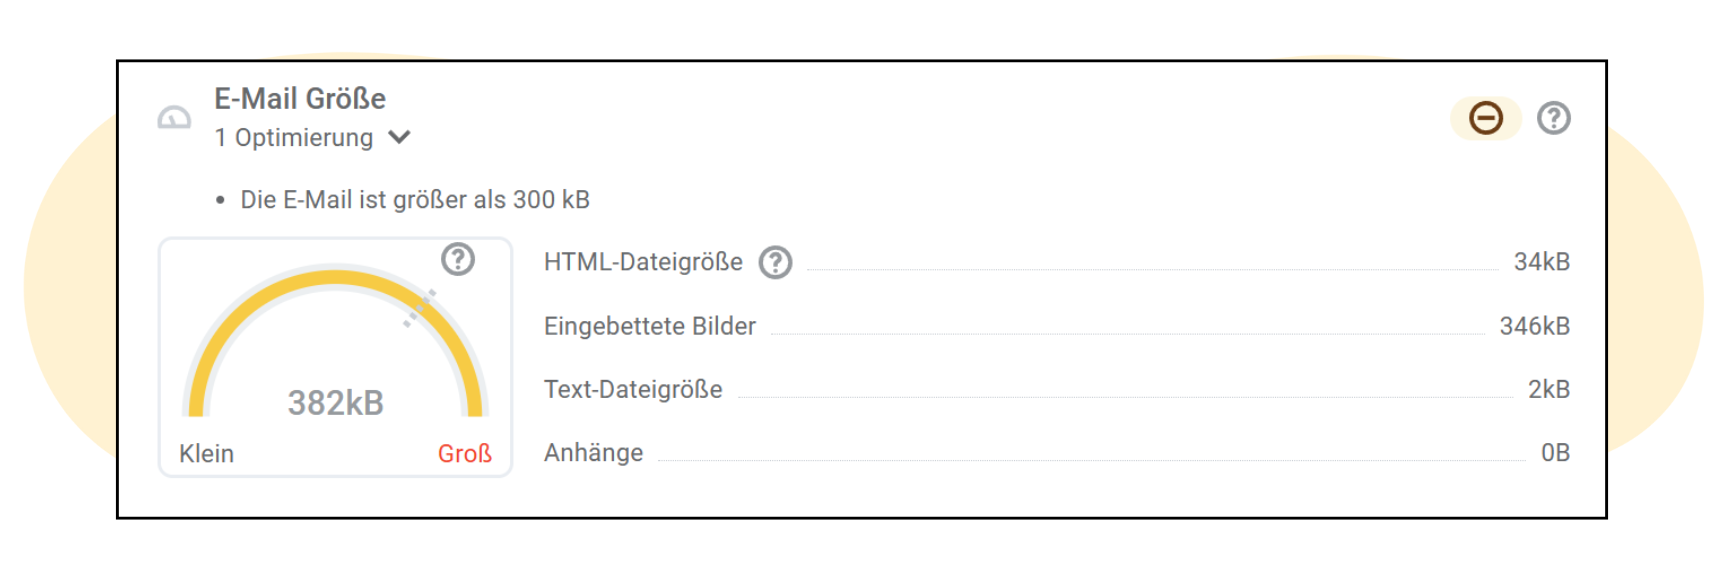The image size is (1724, 573).
Task: Collapse the 1 Optimierung chevron
Action: (x=400, y=137)
